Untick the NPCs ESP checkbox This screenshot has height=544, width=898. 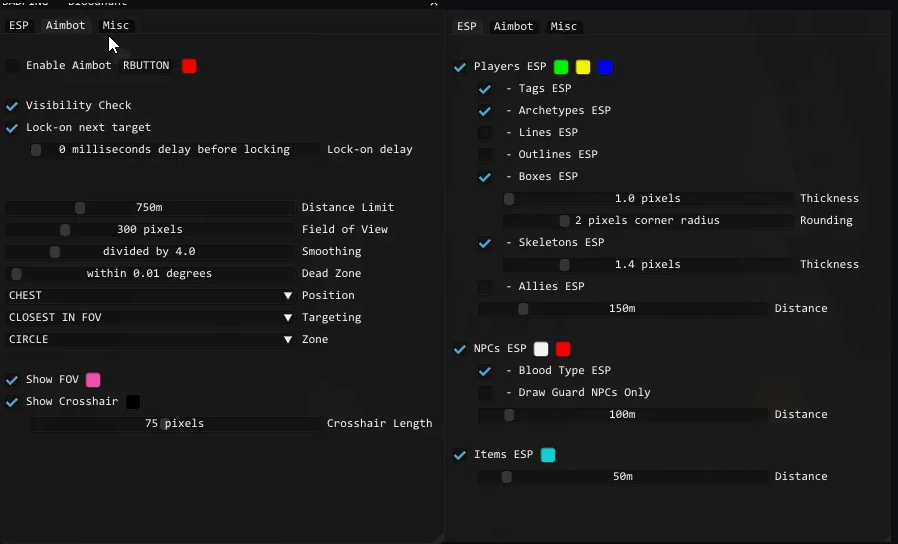click(x=460, y=349)
